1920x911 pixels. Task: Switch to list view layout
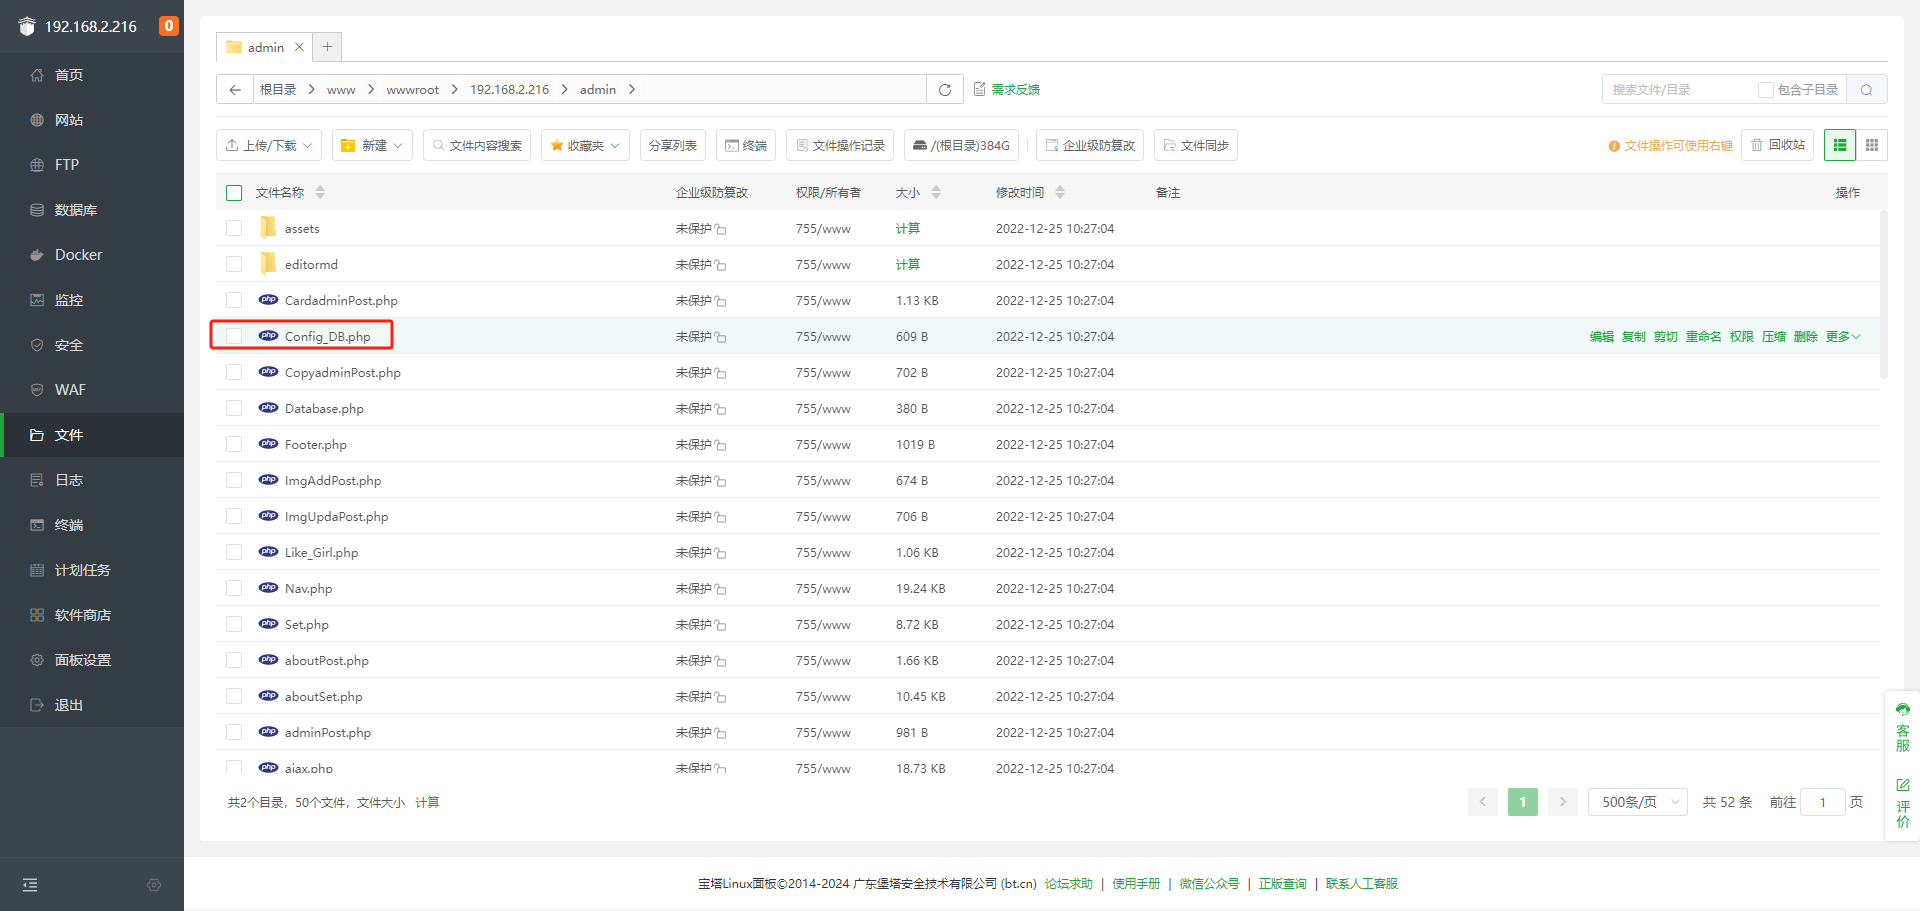pos(1840,145)
